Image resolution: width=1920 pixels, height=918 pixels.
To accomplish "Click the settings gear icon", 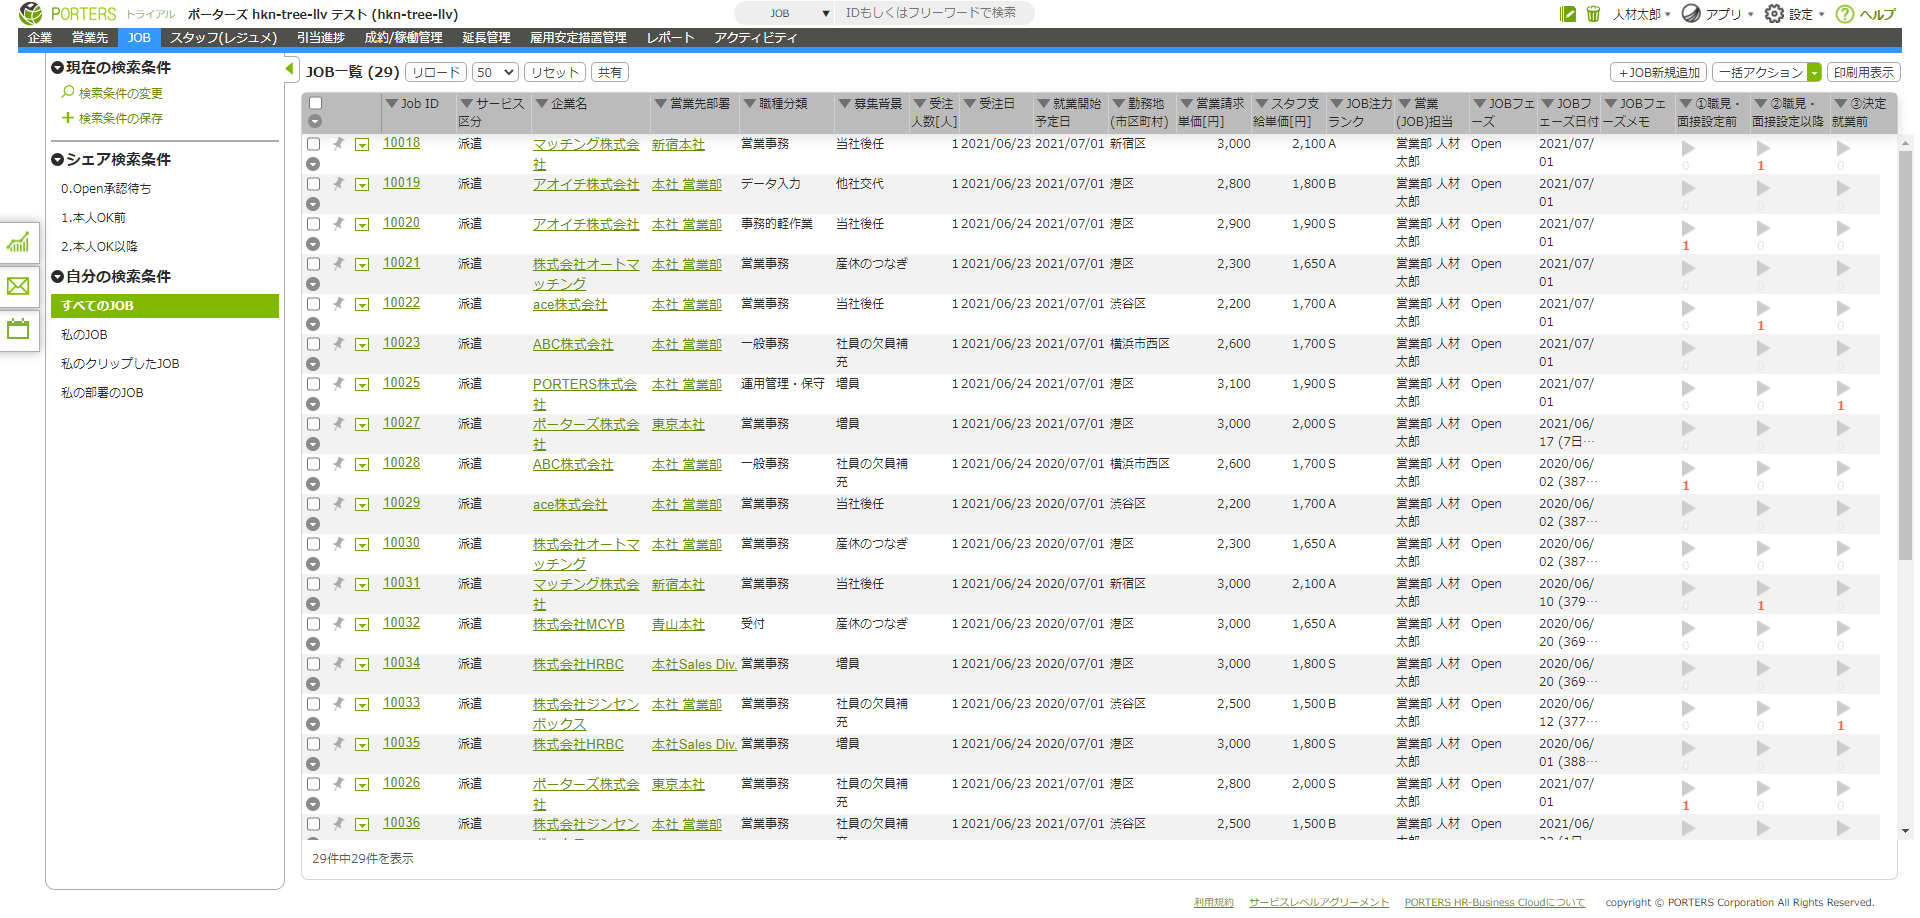I will coord(1774,14).
